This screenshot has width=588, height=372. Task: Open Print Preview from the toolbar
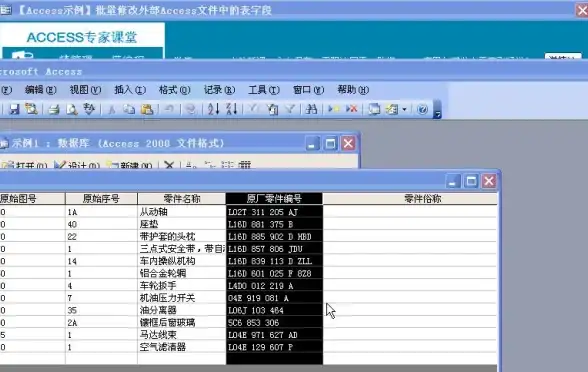(72, 109)
